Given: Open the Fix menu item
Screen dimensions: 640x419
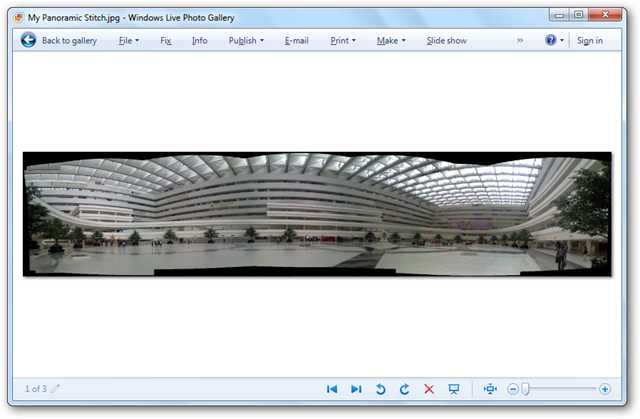Looking at the screenshot, I should [x=166, y=41].
